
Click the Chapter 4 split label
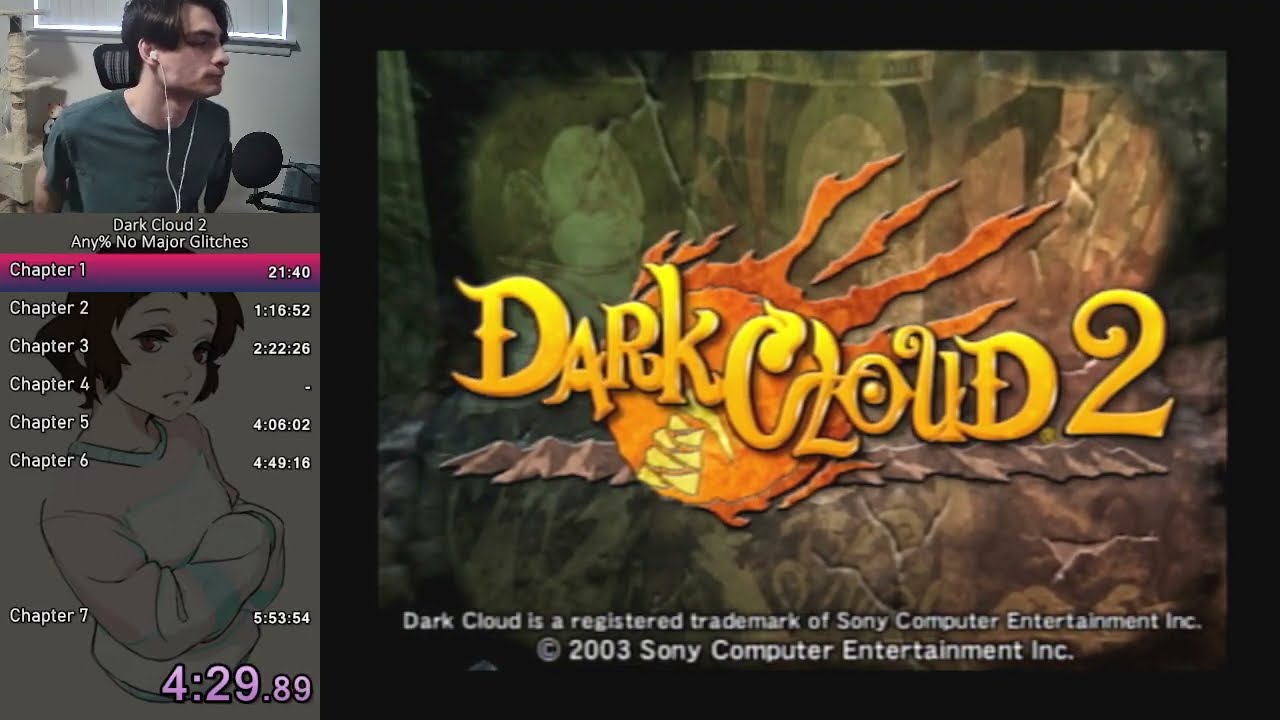click(x=49, y=384)
